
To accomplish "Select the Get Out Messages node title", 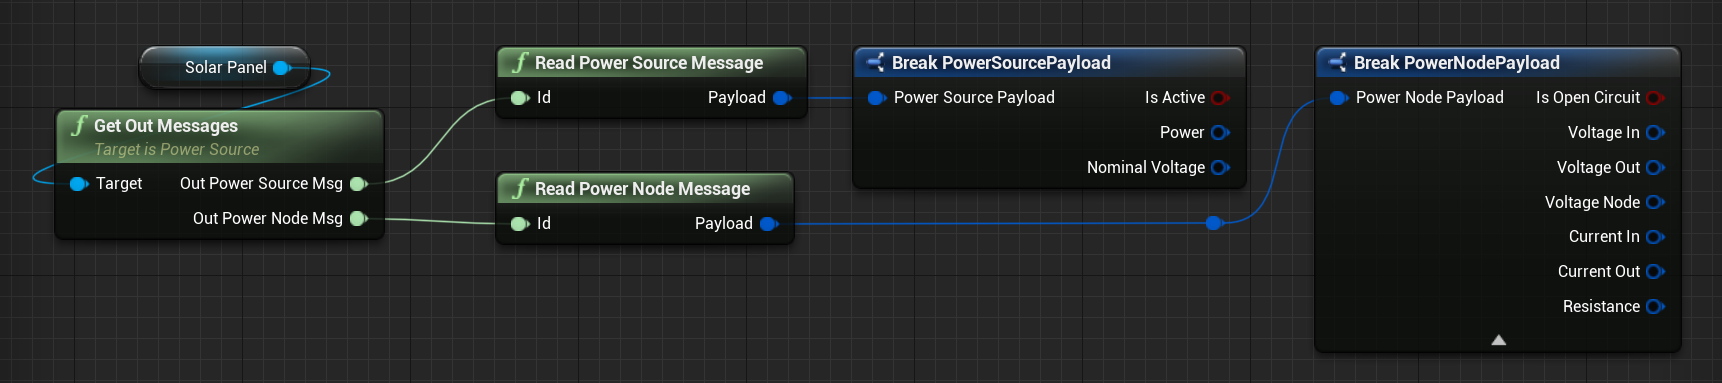I will click(x=166, y=126).
